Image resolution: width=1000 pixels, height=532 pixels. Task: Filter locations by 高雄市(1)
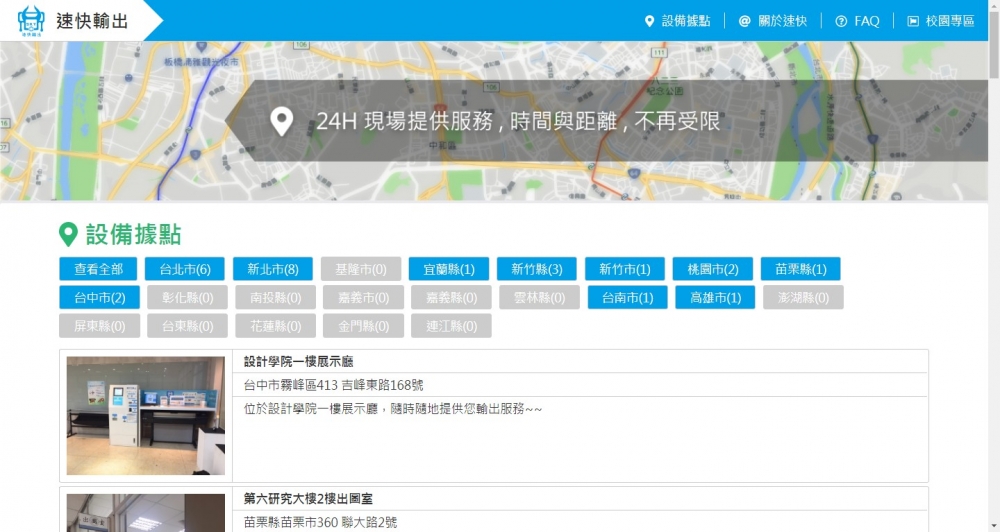(716, 297)
